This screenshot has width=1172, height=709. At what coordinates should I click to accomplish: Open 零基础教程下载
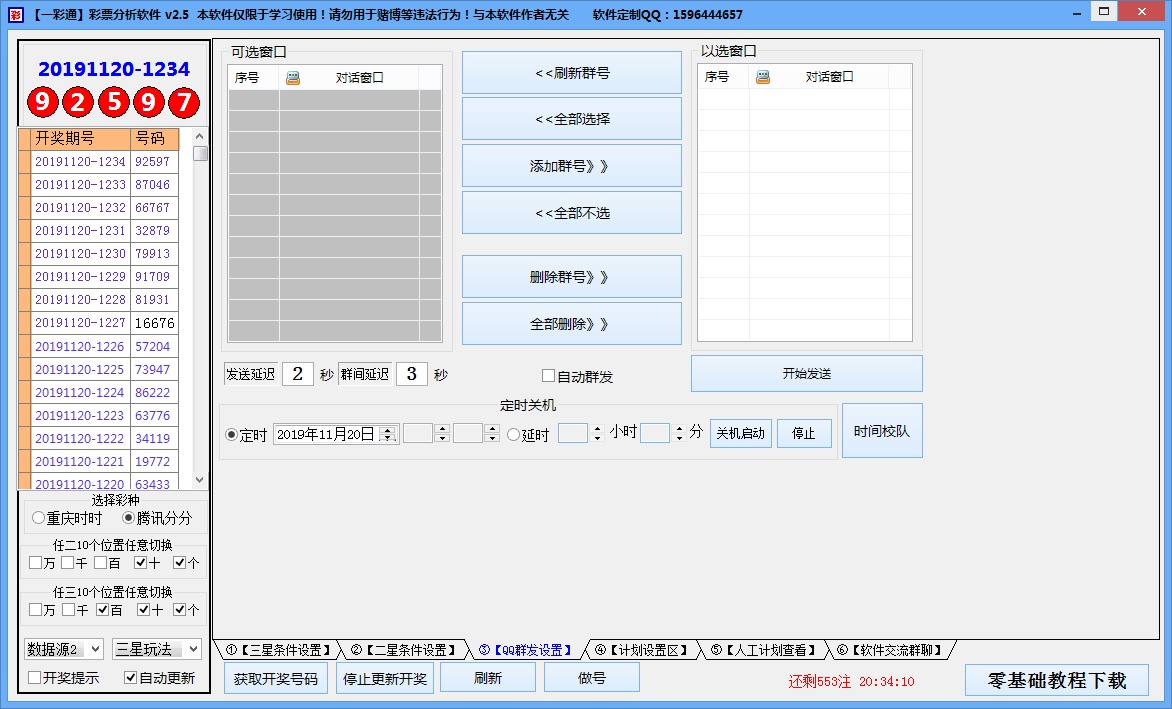coord(1056,680)
